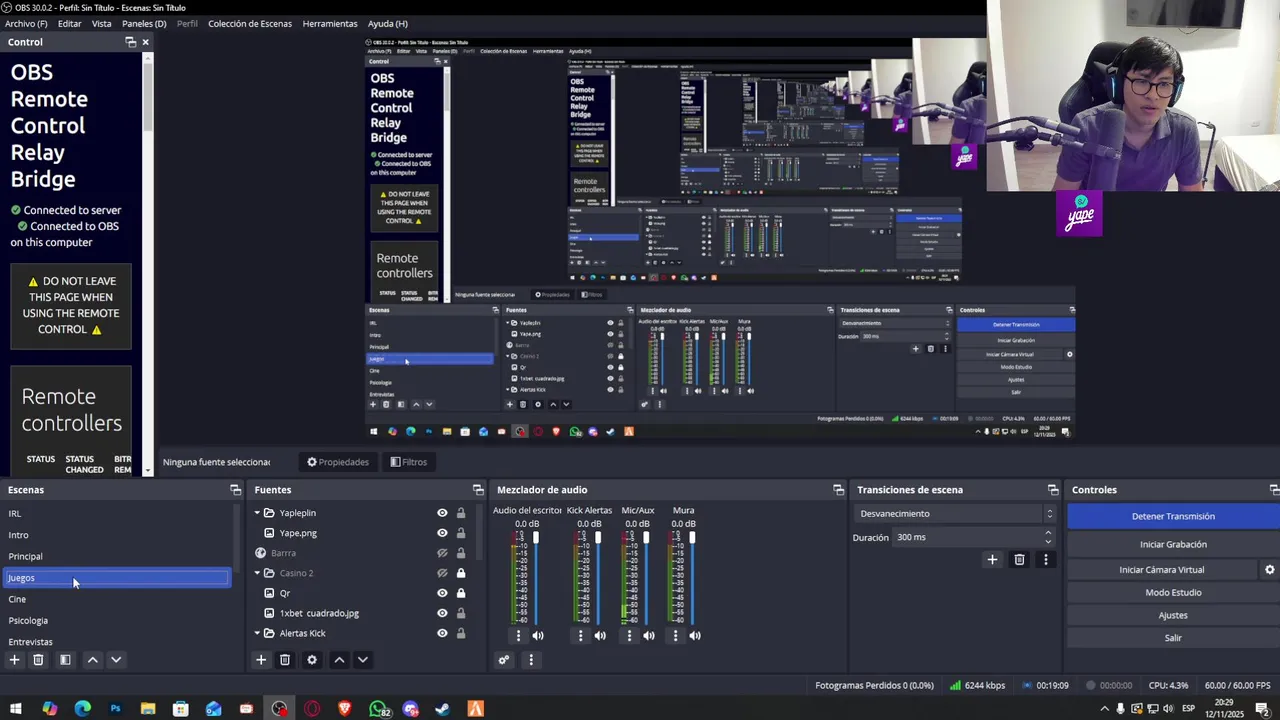Click the Audio del escritorio volume slider
Screen dimensions: 1280x720
536,578
